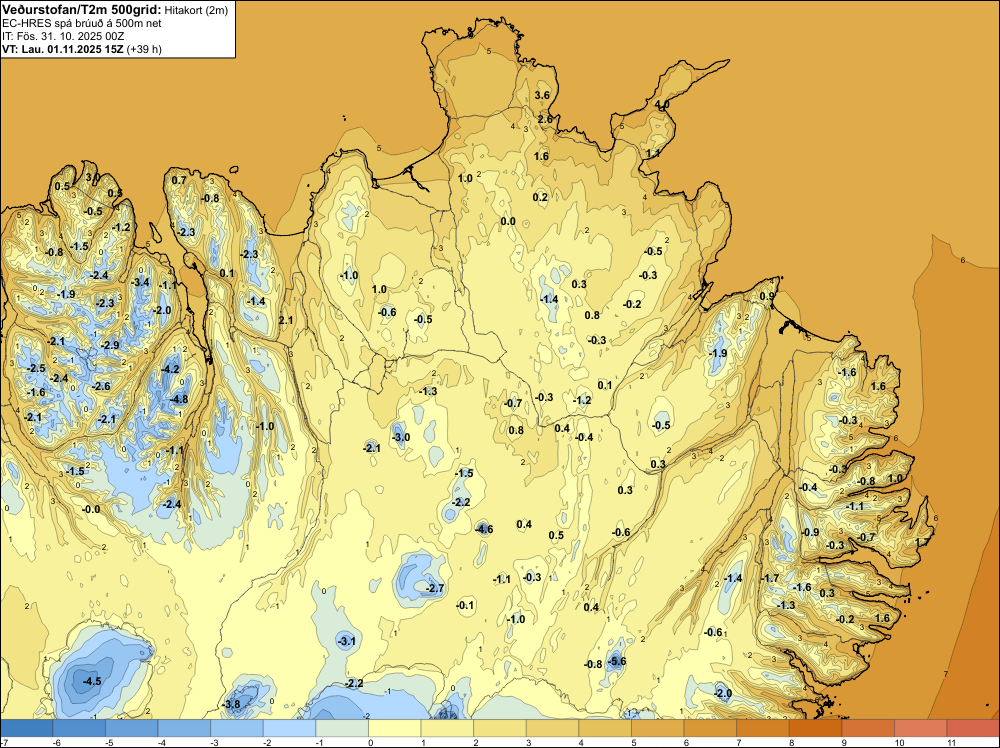
Task: Click the '-4.5' temperature label
Action: [x=92, y=681]
